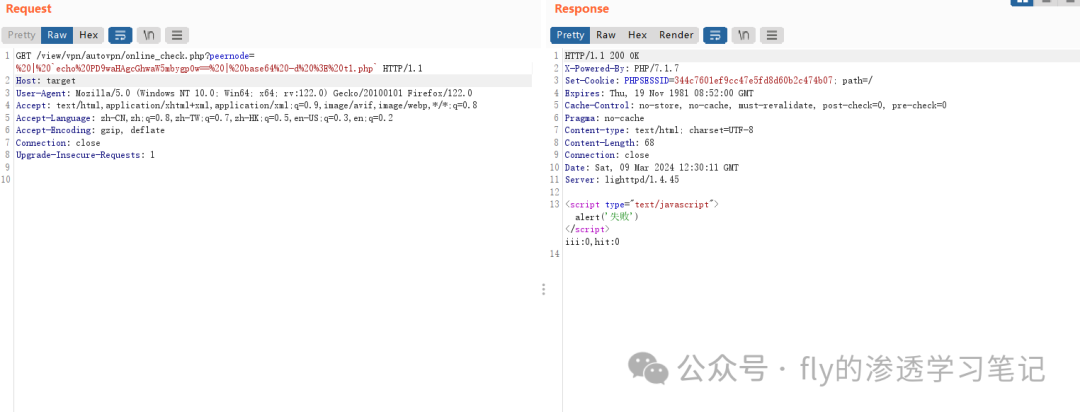Click the Request panel title
The width and height of the screenshot is (1080, 412).
coord(28,9)
